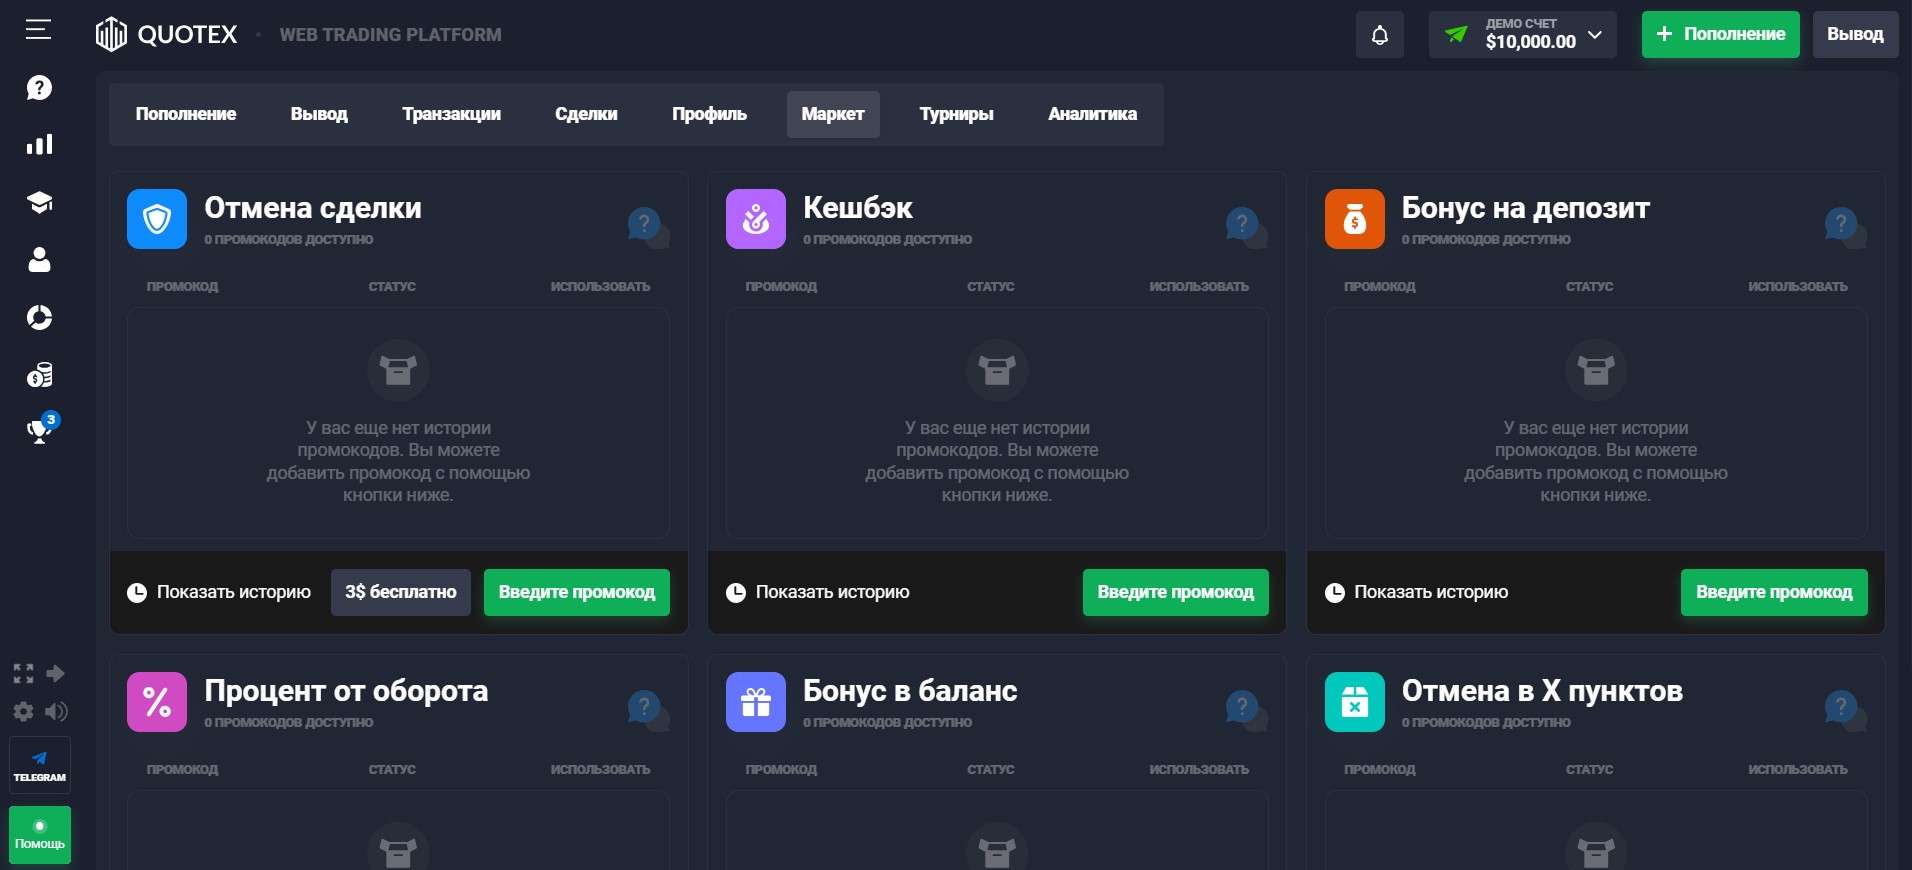The width and height of the screenshot is (1912, 870).
Task: Open the account user sidebar icon
Action: (x=39, y=260)
